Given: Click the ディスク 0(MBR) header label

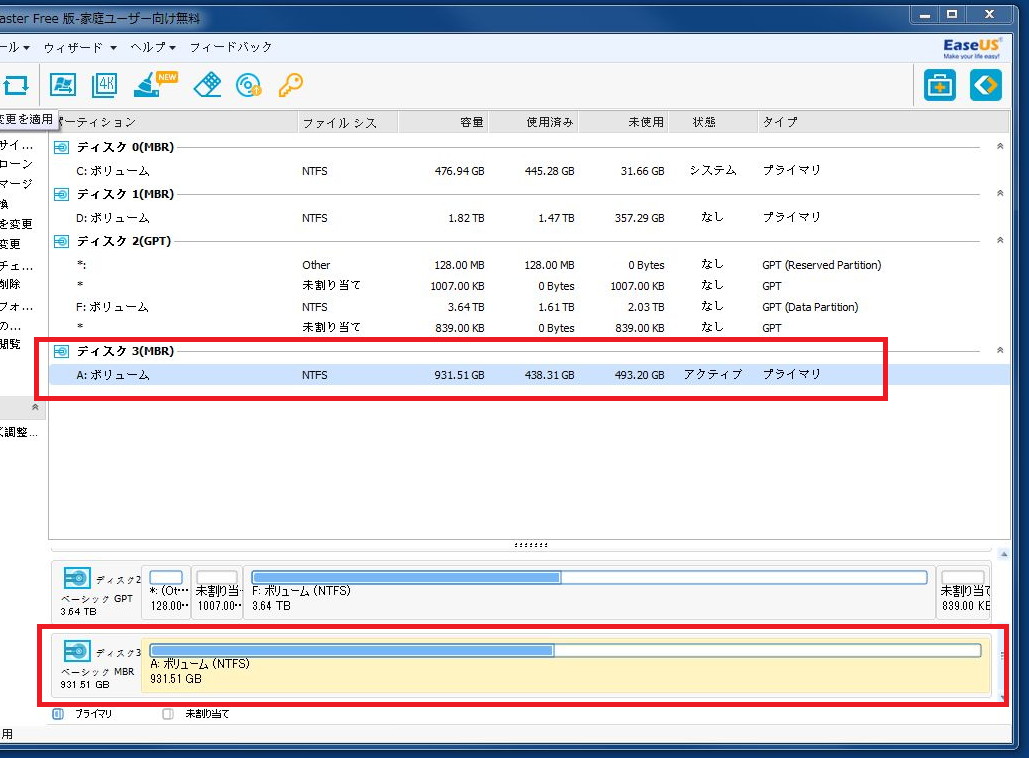Looking at the screenshot, I should (125, 148).
